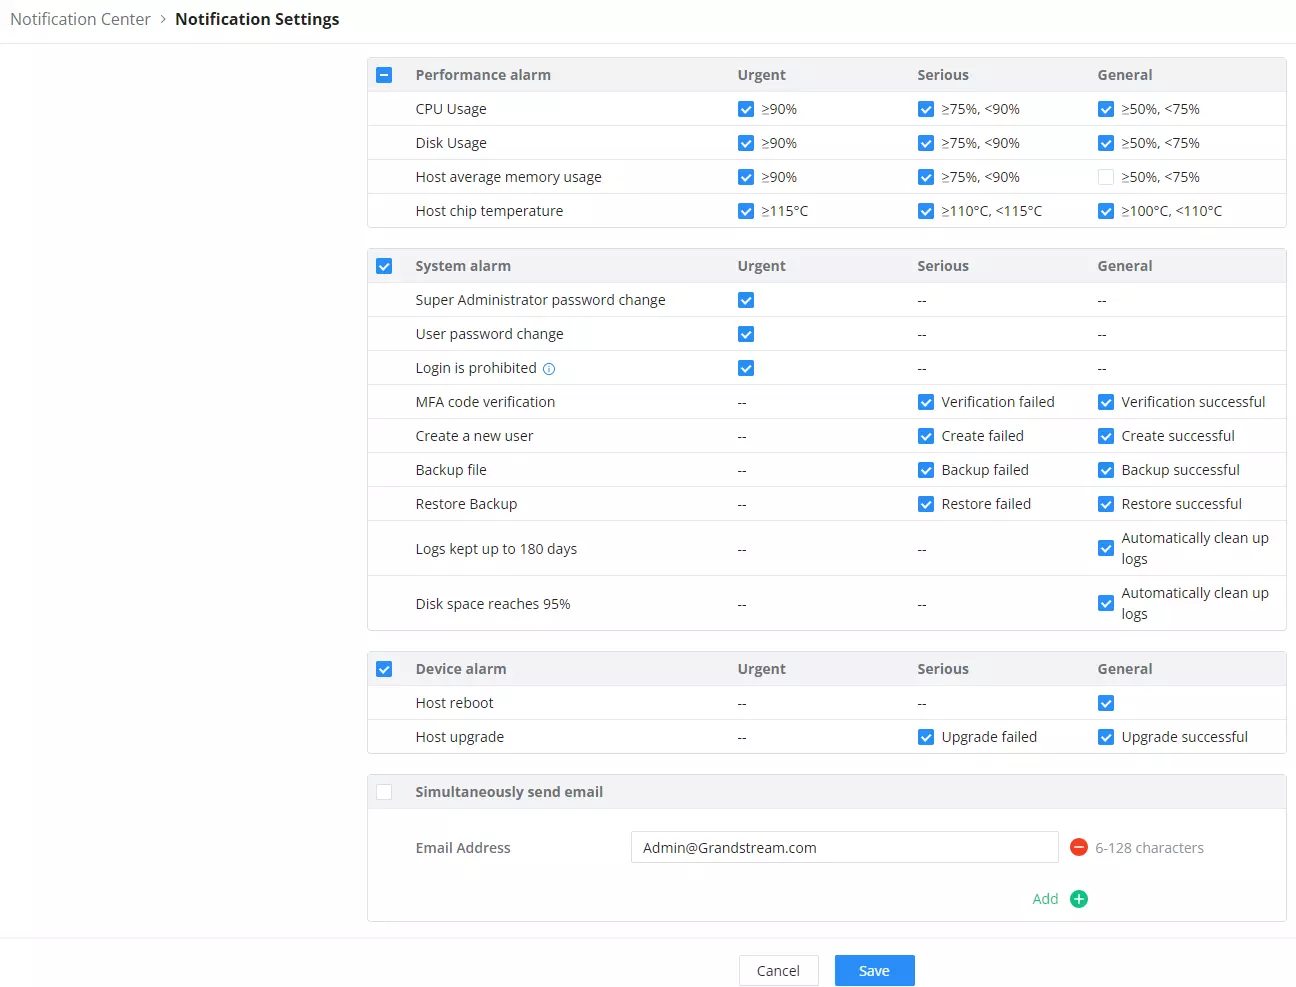Click the Host reboot row label
This screenshot has width=1296, height=987.
point(454,703)
